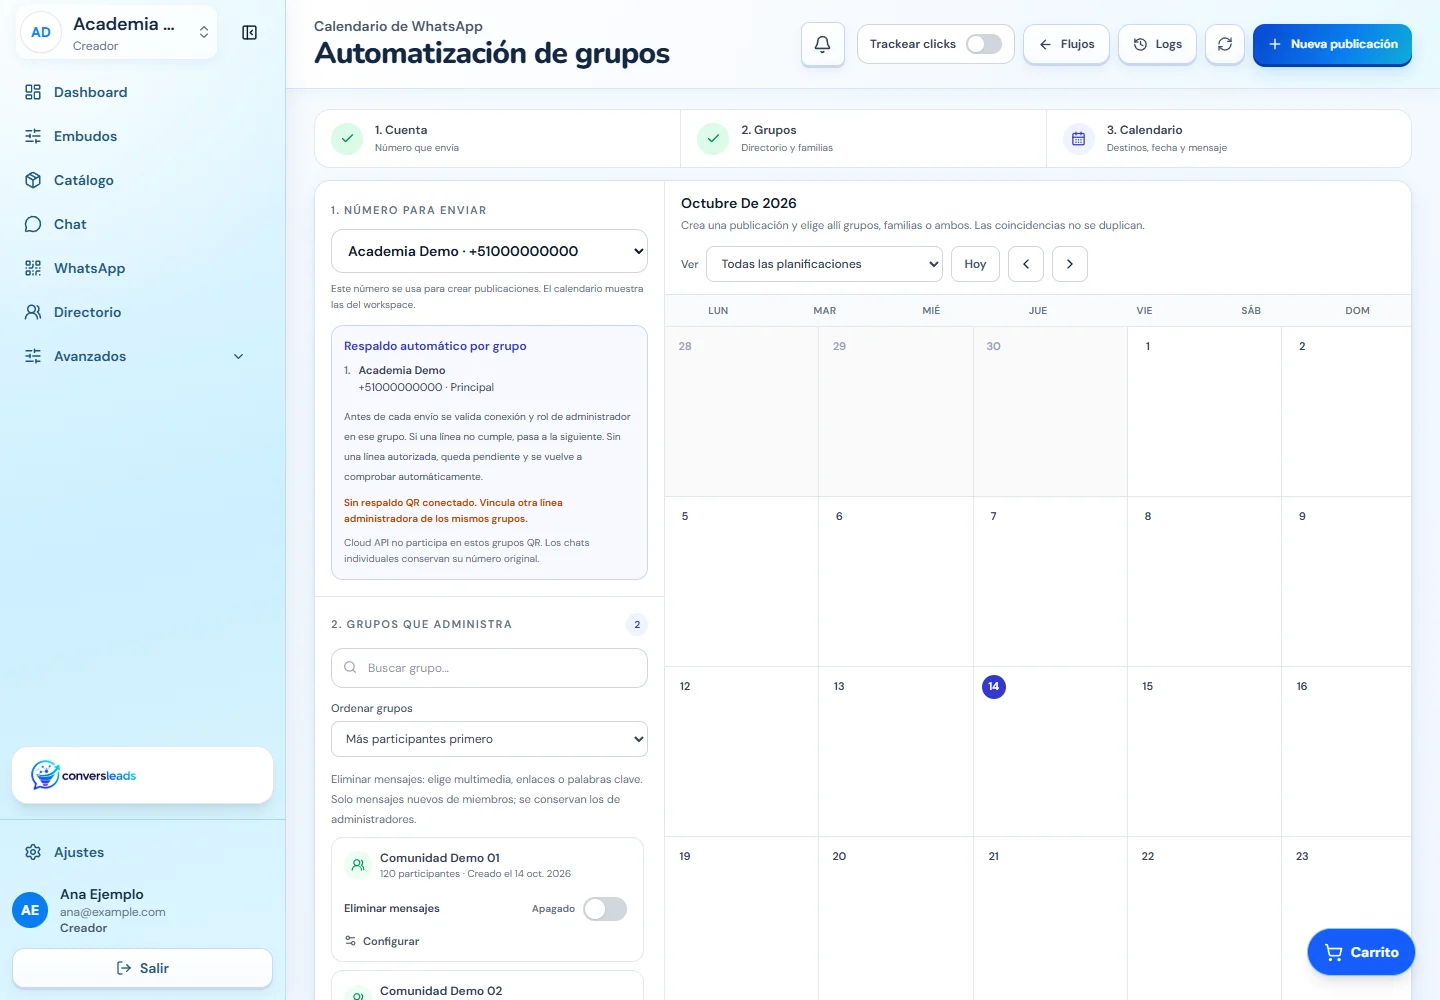Enable Eliminar mensajes for Comunidad Demo 01
Image resolution: width=1440 pixels, height=1000 pixels.
click(x=605, y=909)
